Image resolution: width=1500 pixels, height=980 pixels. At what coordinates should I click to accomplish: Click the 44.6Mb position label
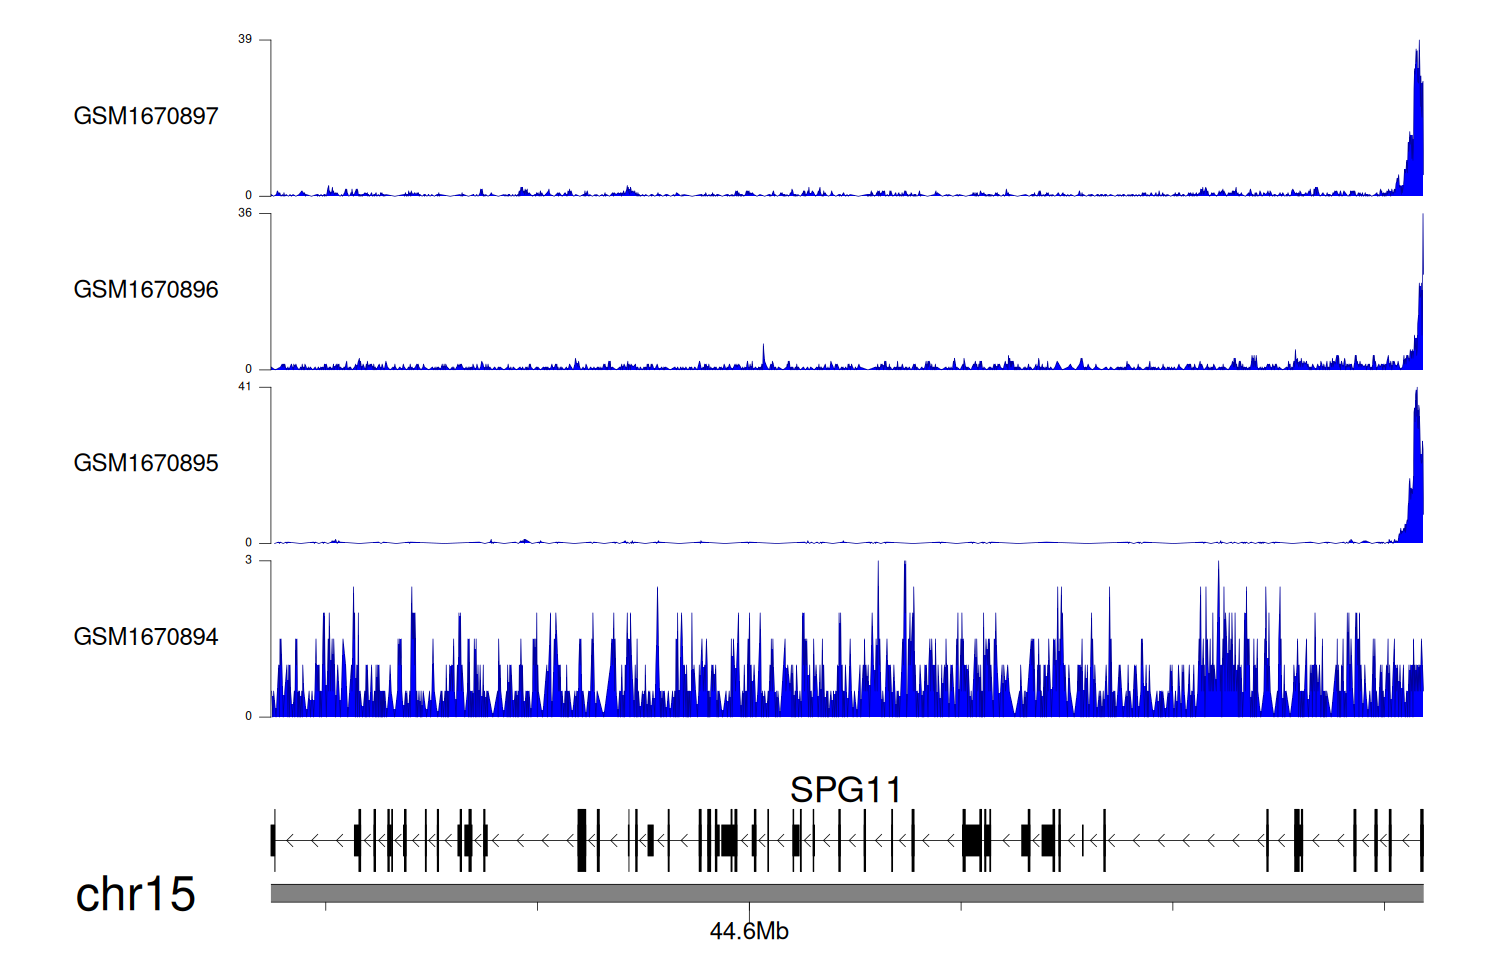pos(749,931)
